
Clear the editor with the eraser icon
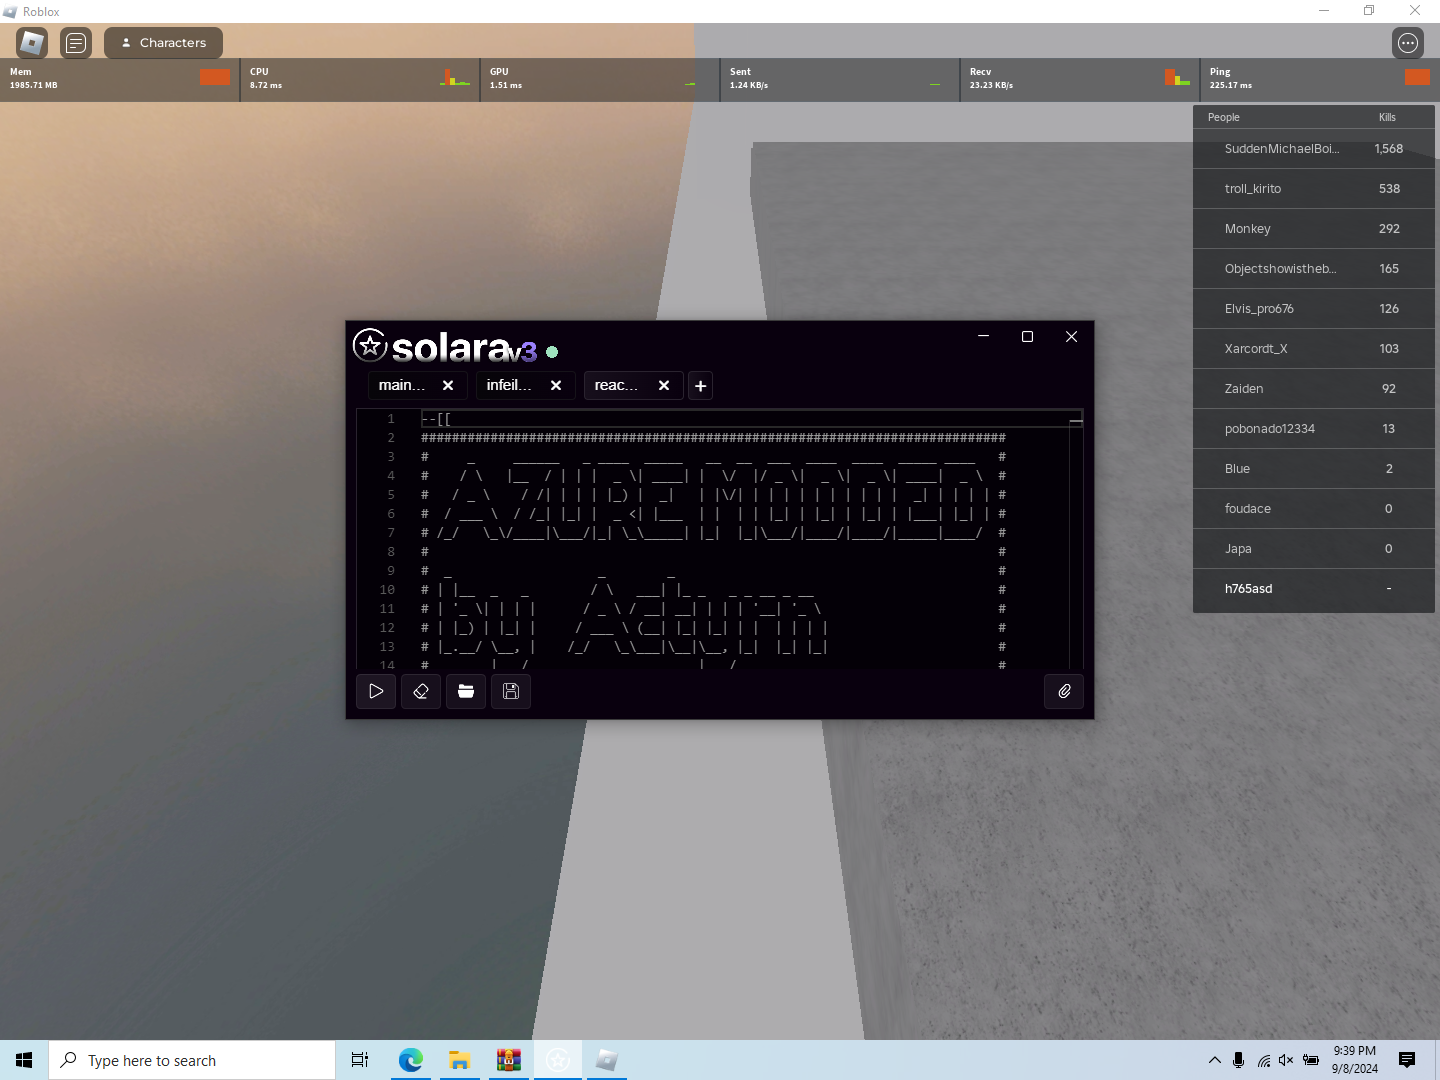[x=421, y=691]
